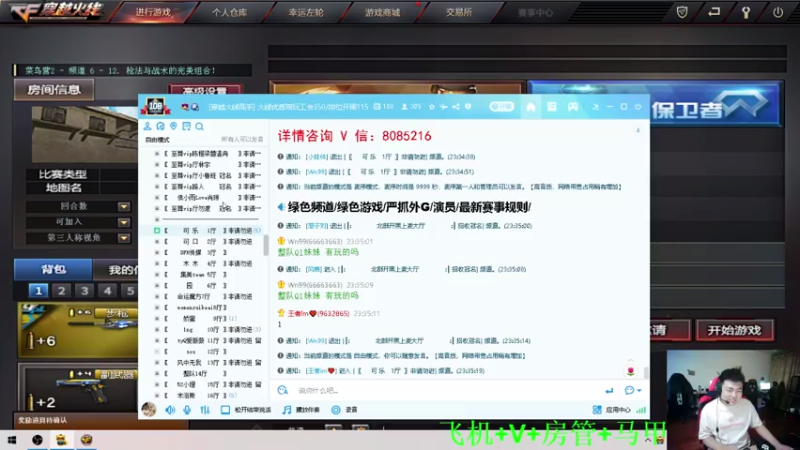The image size is (800, 450).
Task: Click the music note accompaniment icon
Action: tap(287, 410)
